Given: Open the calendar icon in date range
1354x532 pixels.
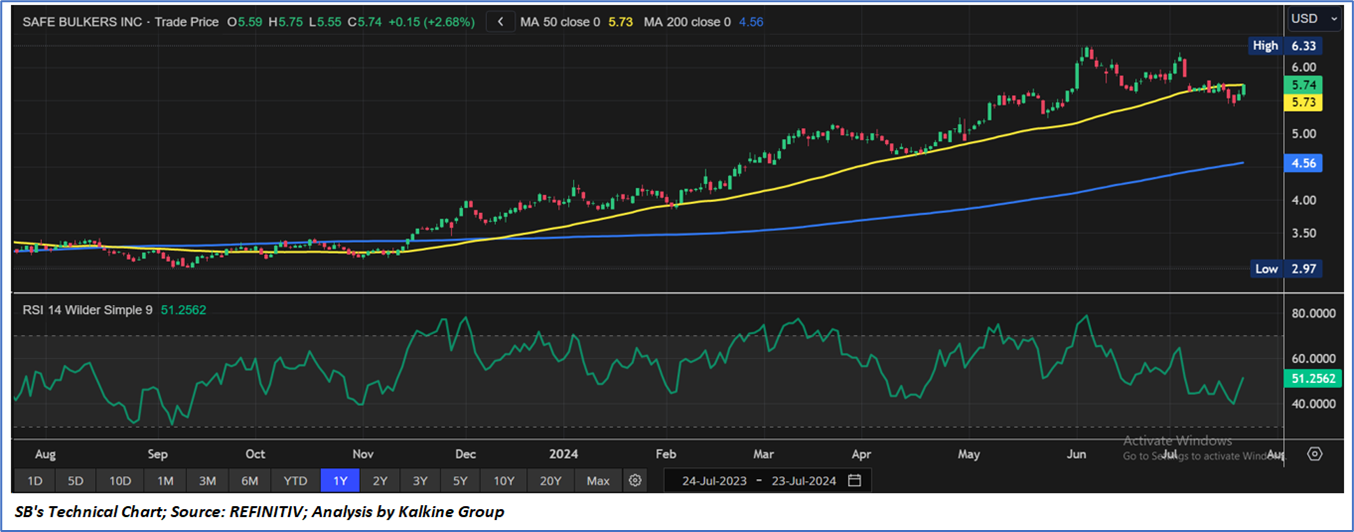Looking at the screenshot, I should pos(854,481).
